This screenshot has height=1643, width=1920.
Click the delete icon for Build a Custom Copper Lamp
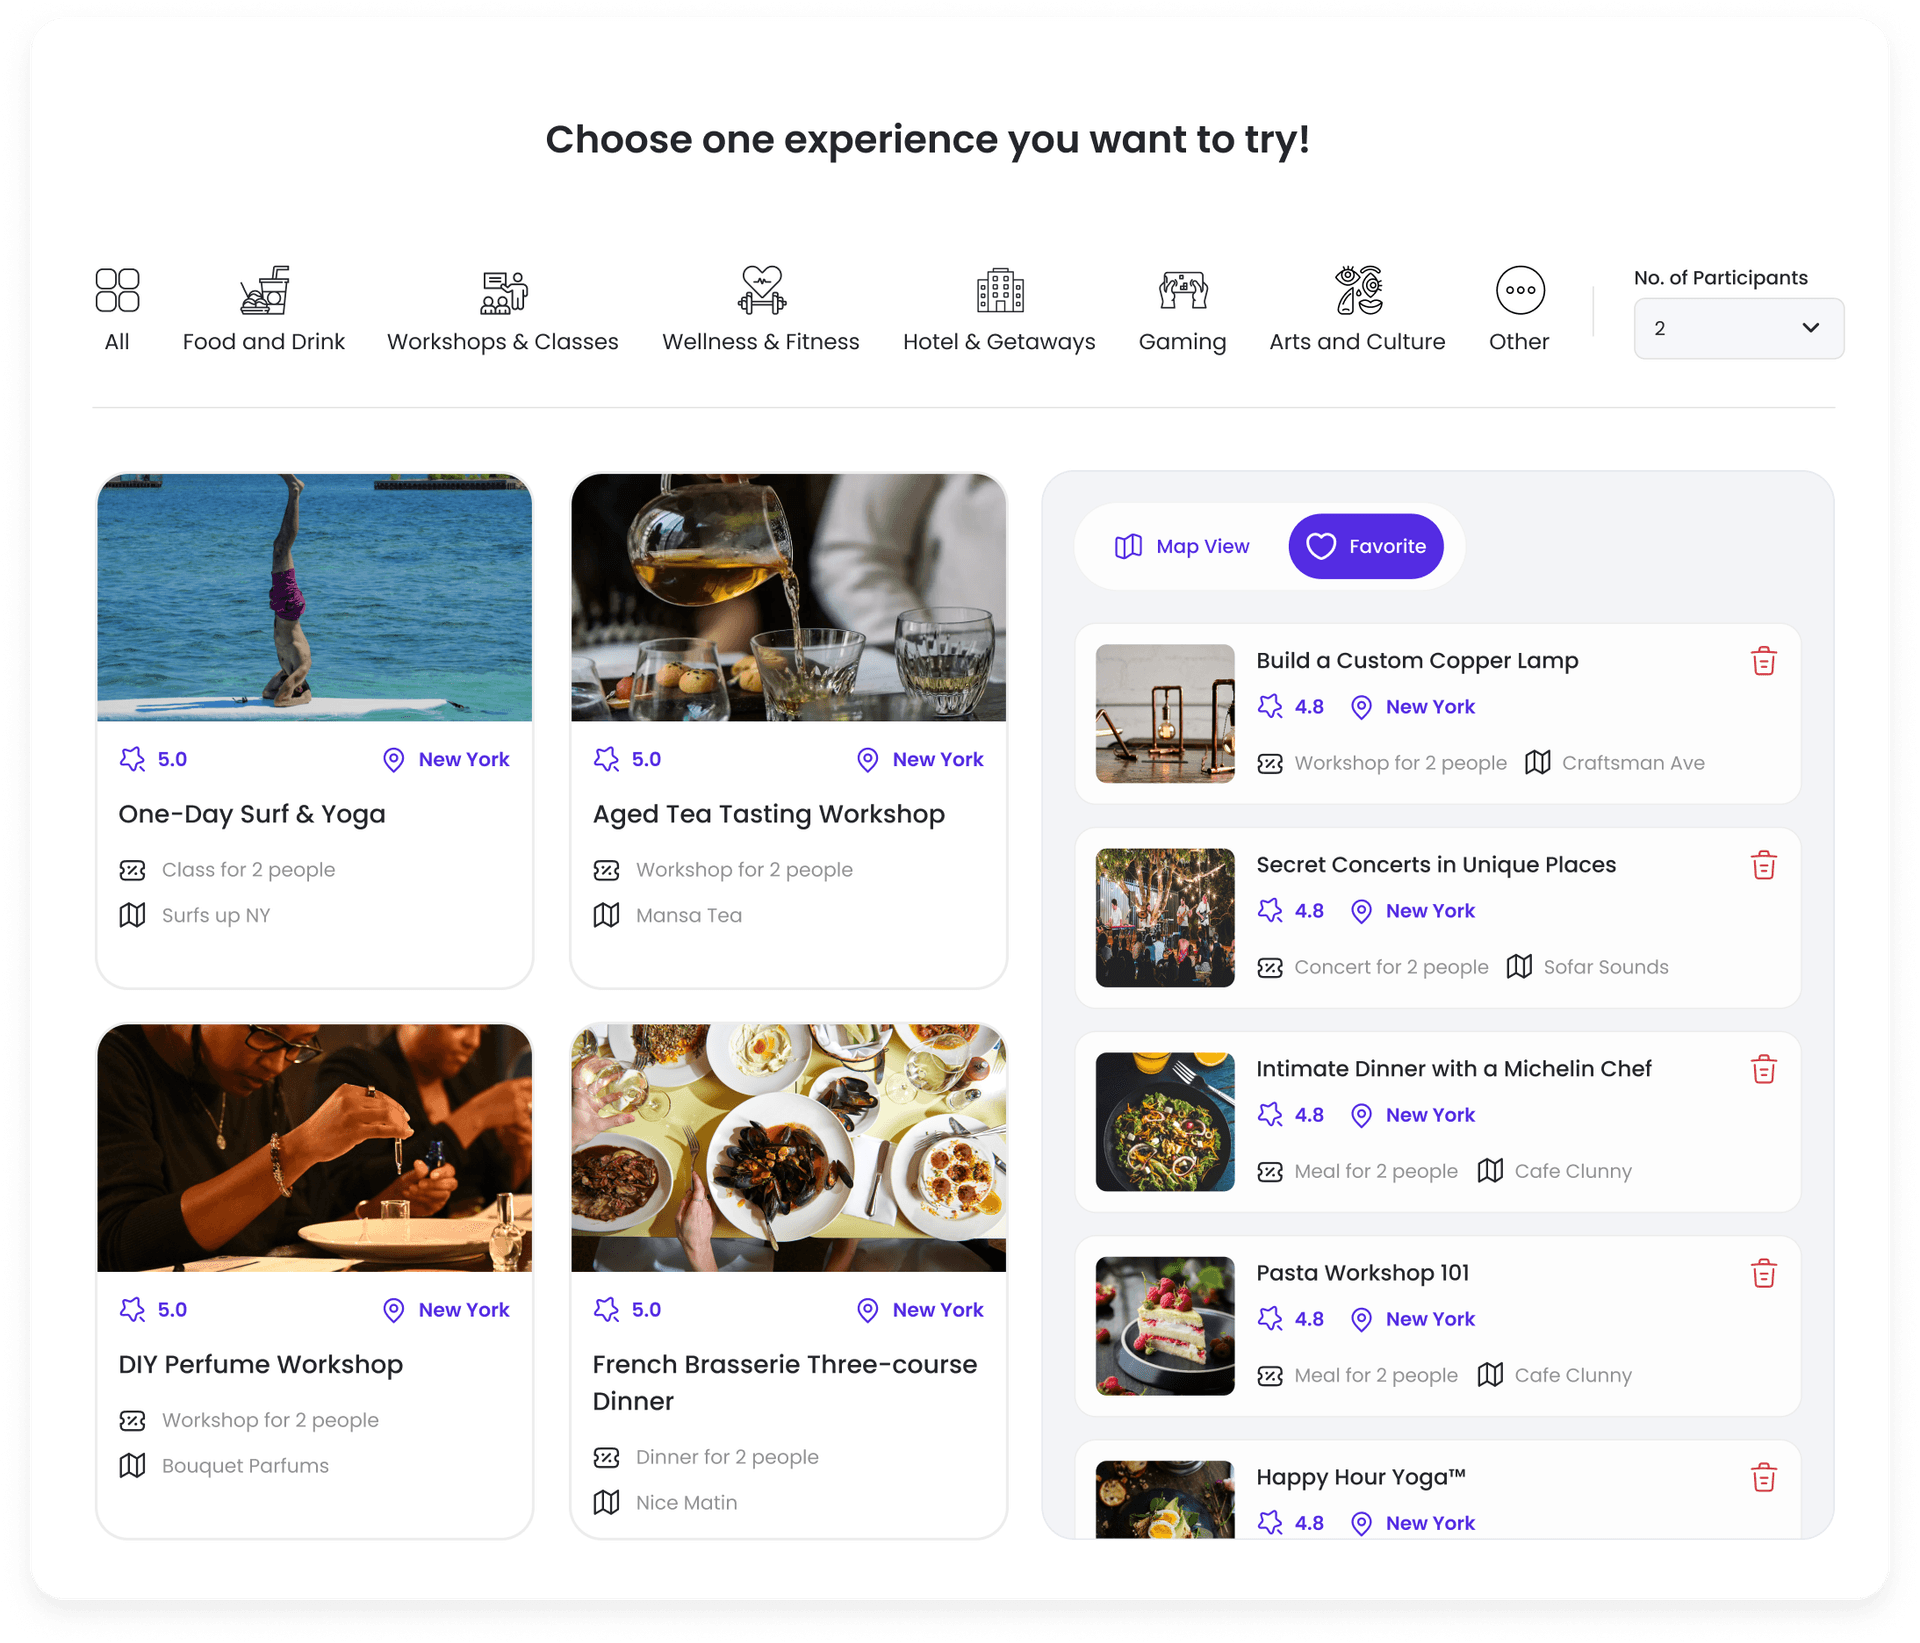(x=1764, y=660)
